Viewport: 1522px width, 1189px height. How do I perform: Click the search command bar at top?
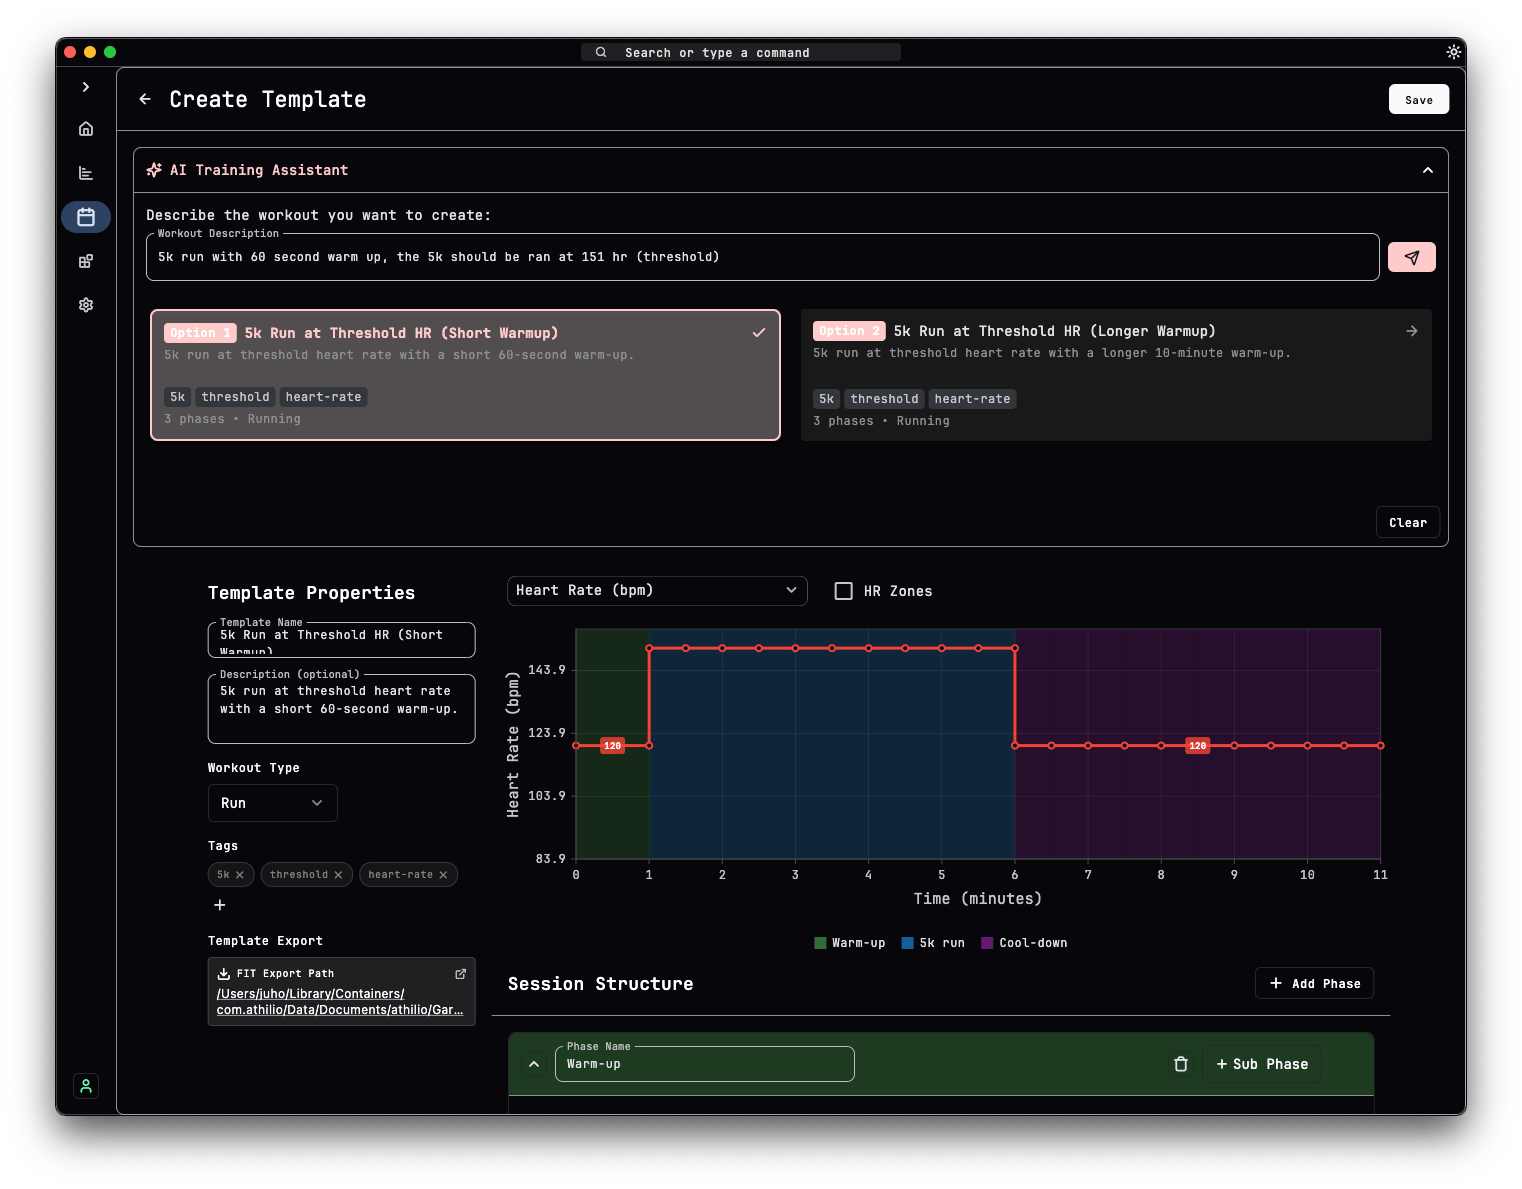coord(740,52)
